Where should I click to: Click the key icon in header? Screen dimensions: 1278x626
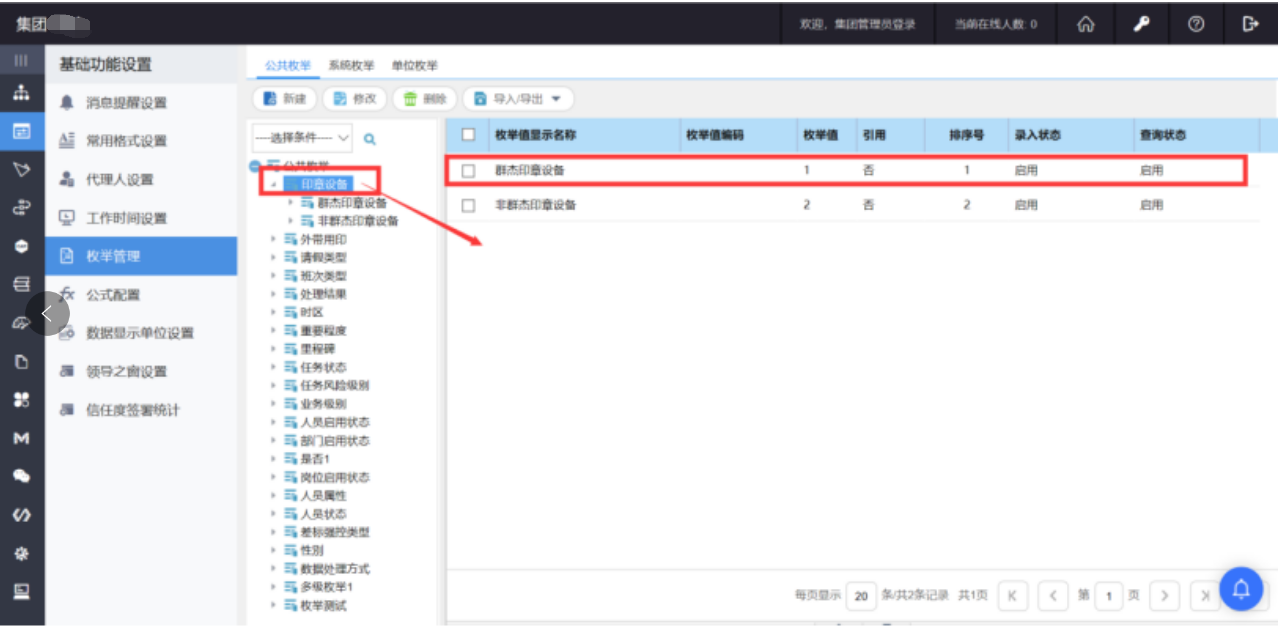(x=1141, y=24)
